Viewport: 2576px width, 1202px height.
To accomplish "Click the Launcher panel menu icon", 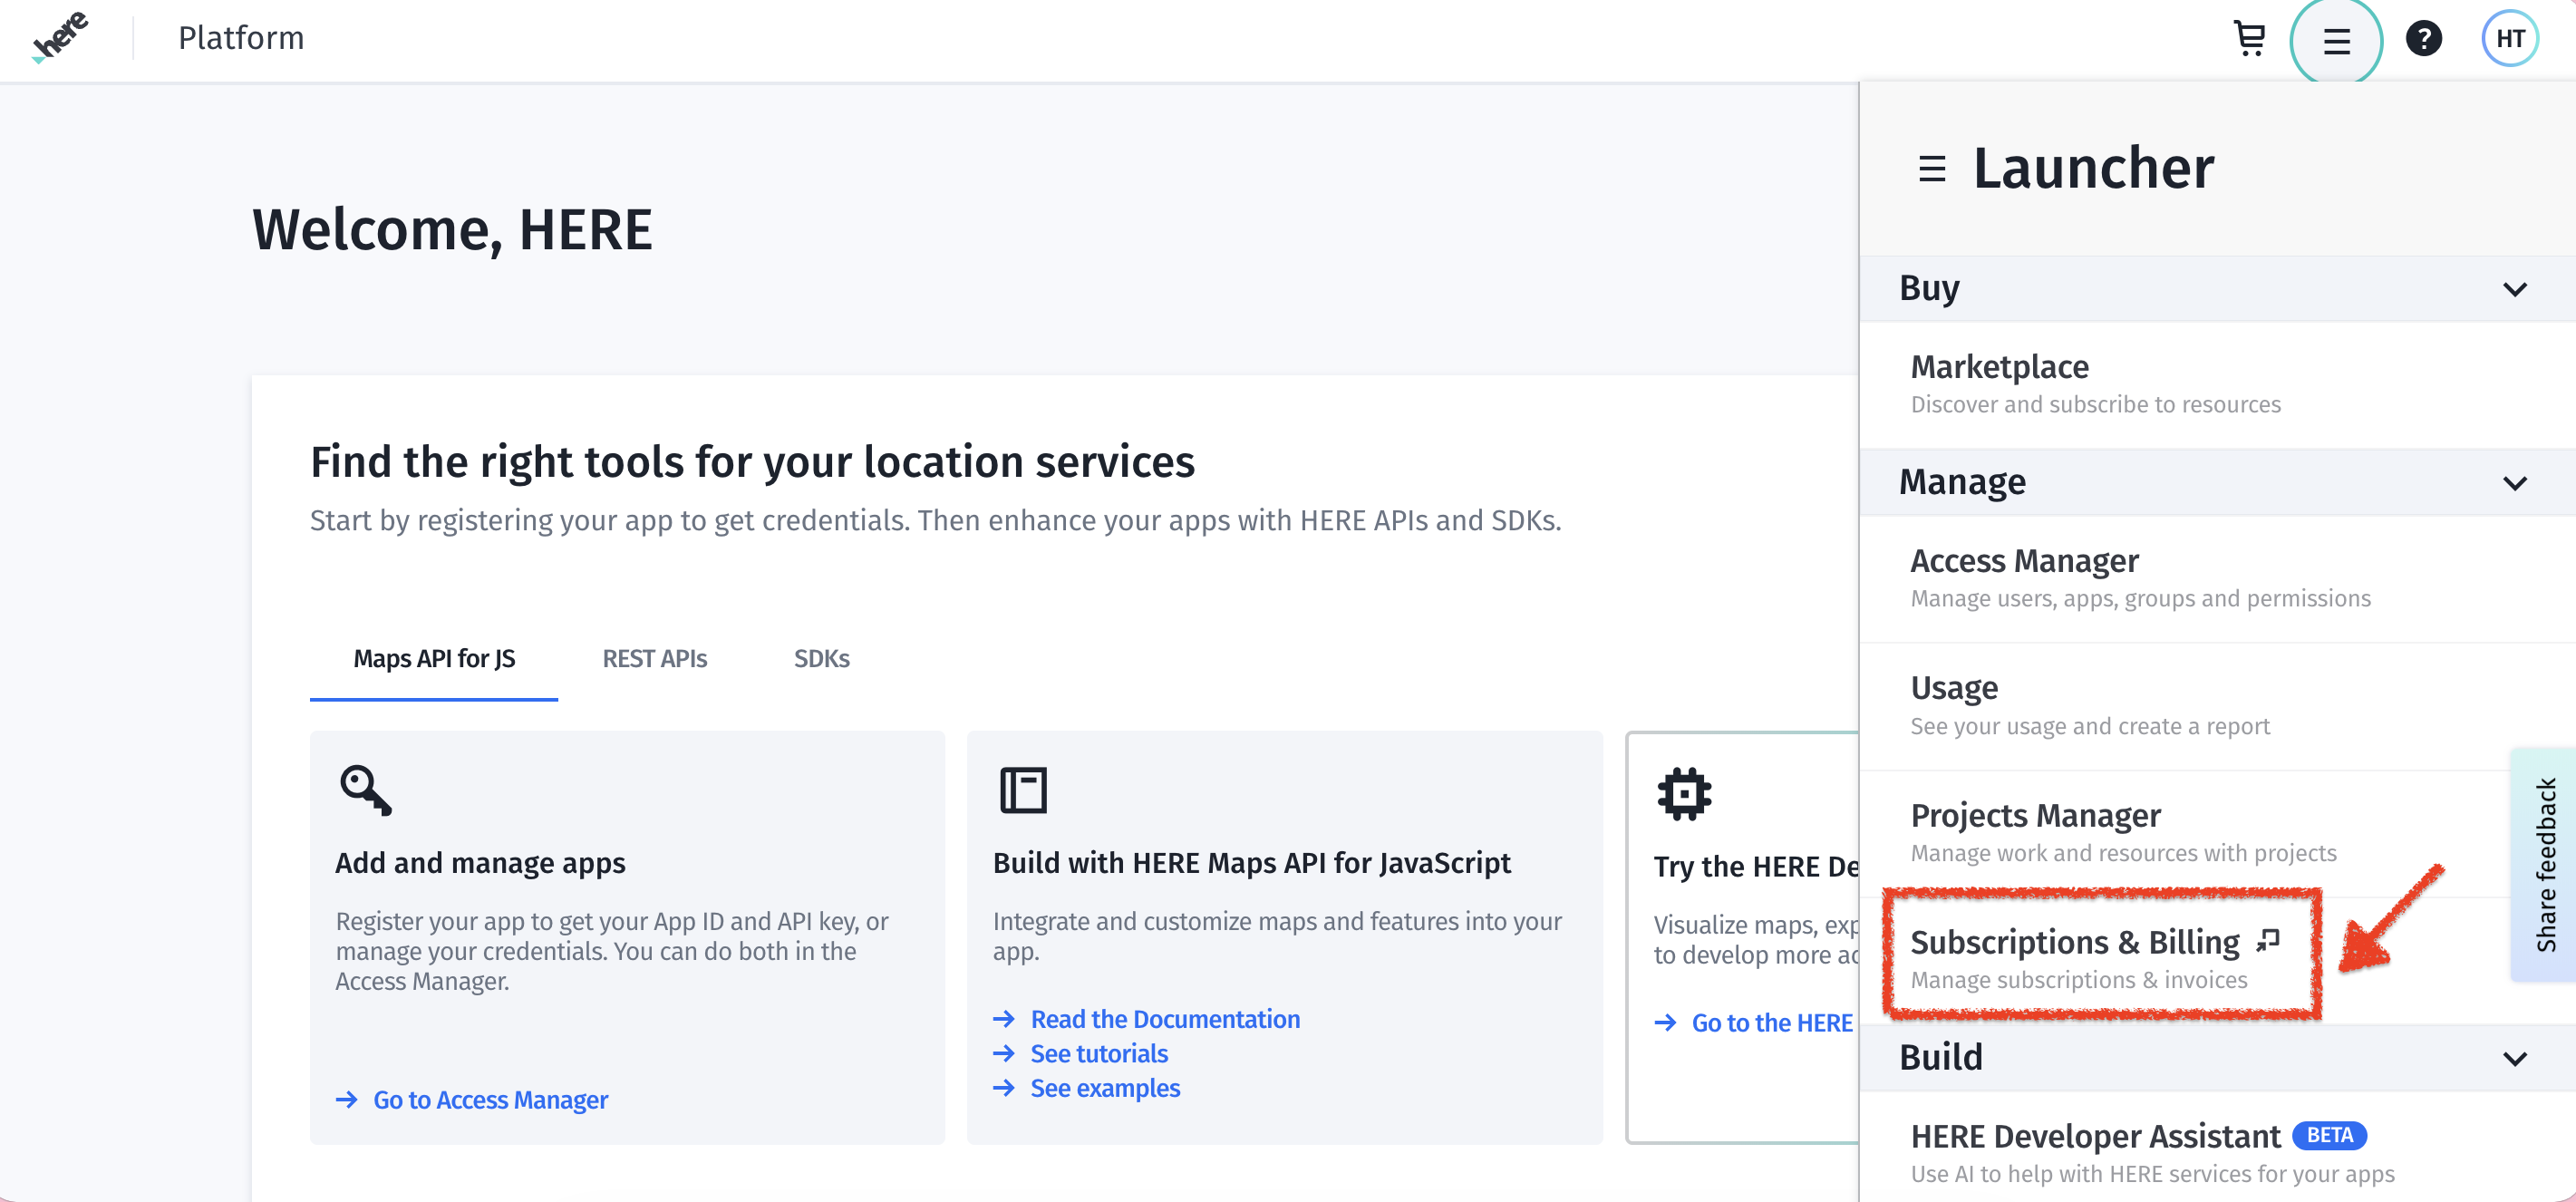I will pos(1932,169).
